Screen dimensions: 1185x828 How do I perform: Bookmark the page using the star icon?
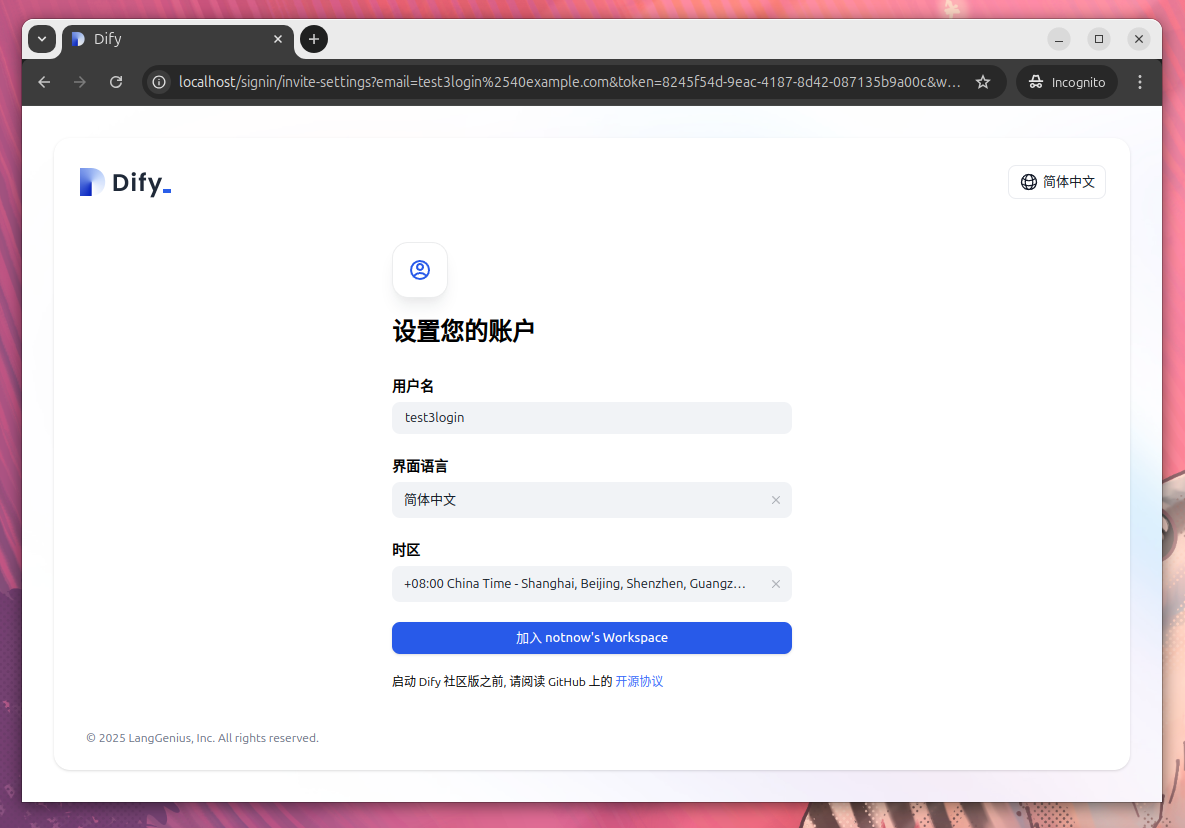983,82
